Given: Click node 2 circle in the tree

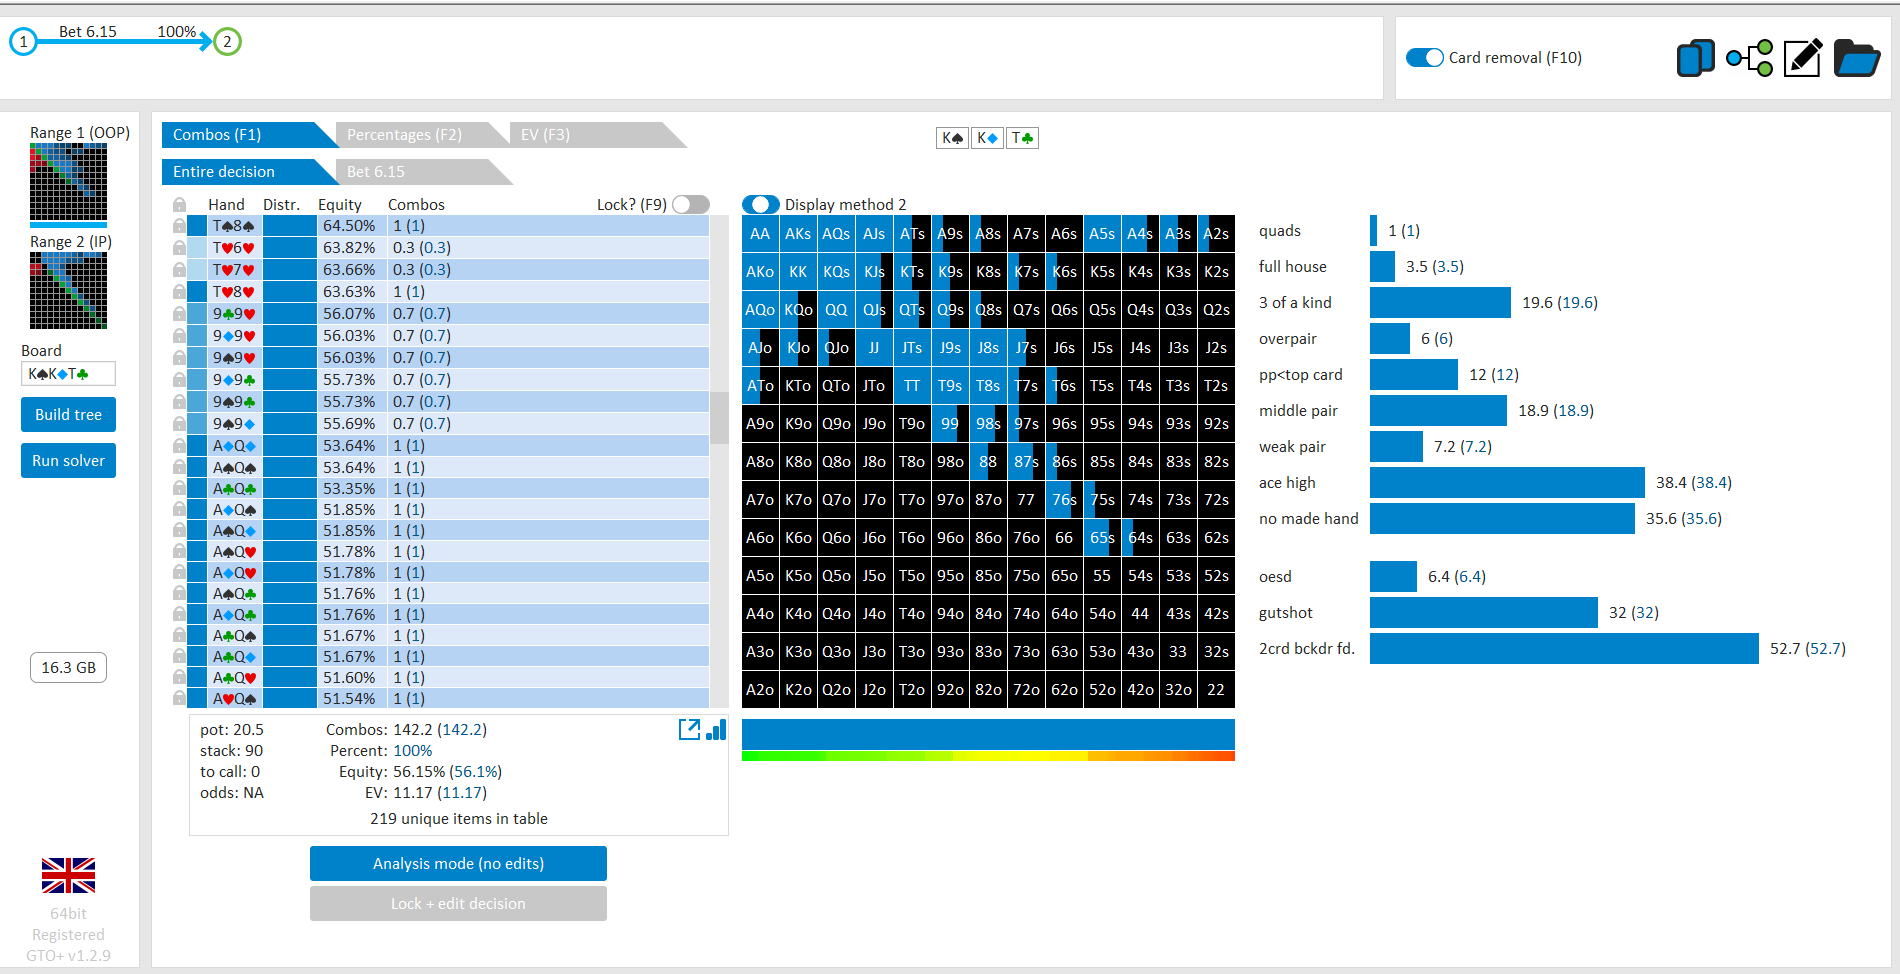Looking at the screenshot, I should pos(228,42).
